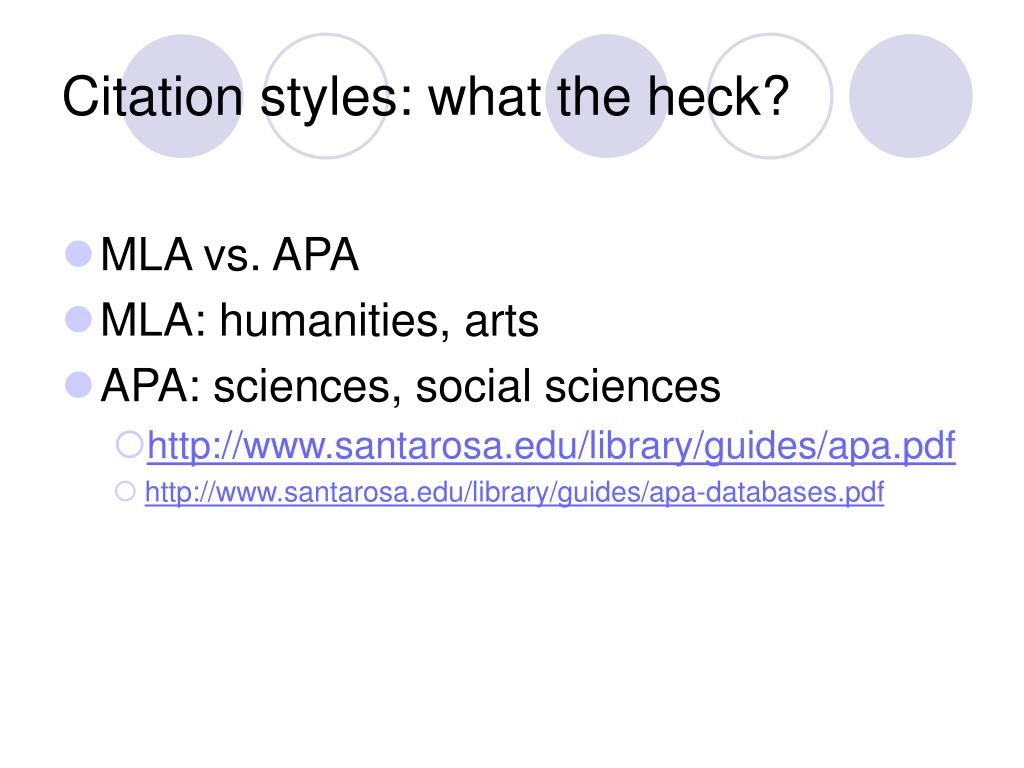The height and width of the screenshot is (768, 1024).
Task: Click the slide title "Citation styles: what the heck?"
Action: pos(426,98)
